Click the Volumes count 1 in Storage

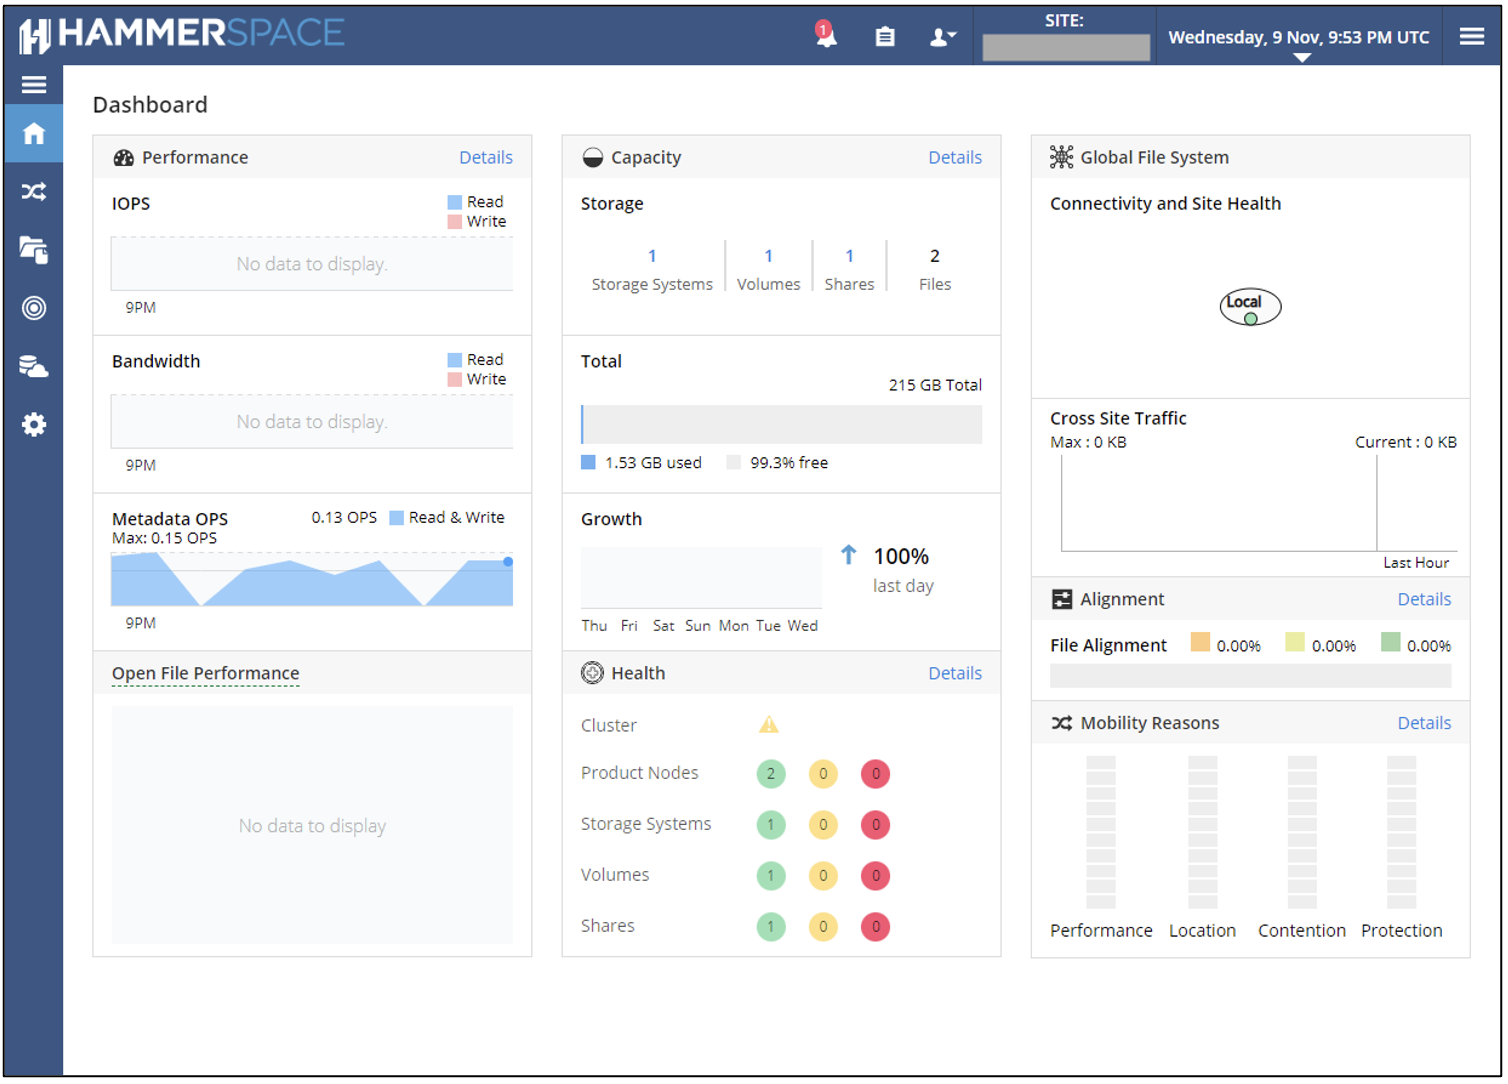[x=768, y=256]
